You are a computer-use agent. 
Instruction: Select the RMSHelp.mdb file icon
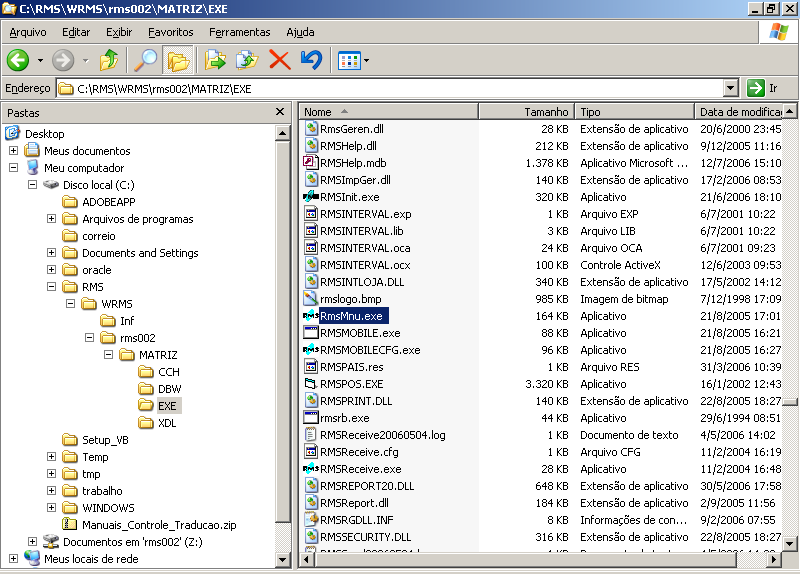311,162
